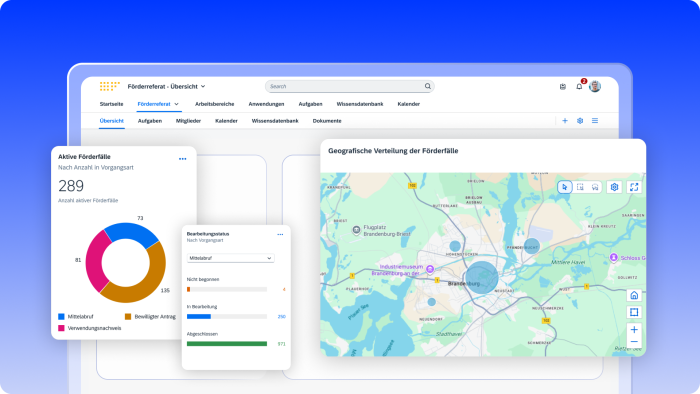700x394 pixels.
Task: Click the Abgeschlossen progress bar
Action: pos(227,344)
